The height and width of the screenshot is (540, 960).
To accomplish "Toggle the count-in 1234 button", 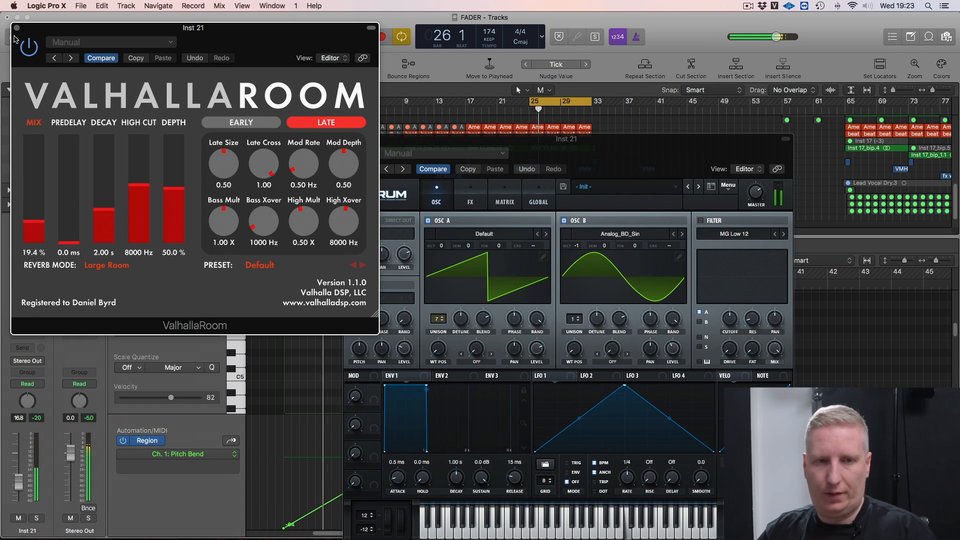I will (x=617, y=37).
